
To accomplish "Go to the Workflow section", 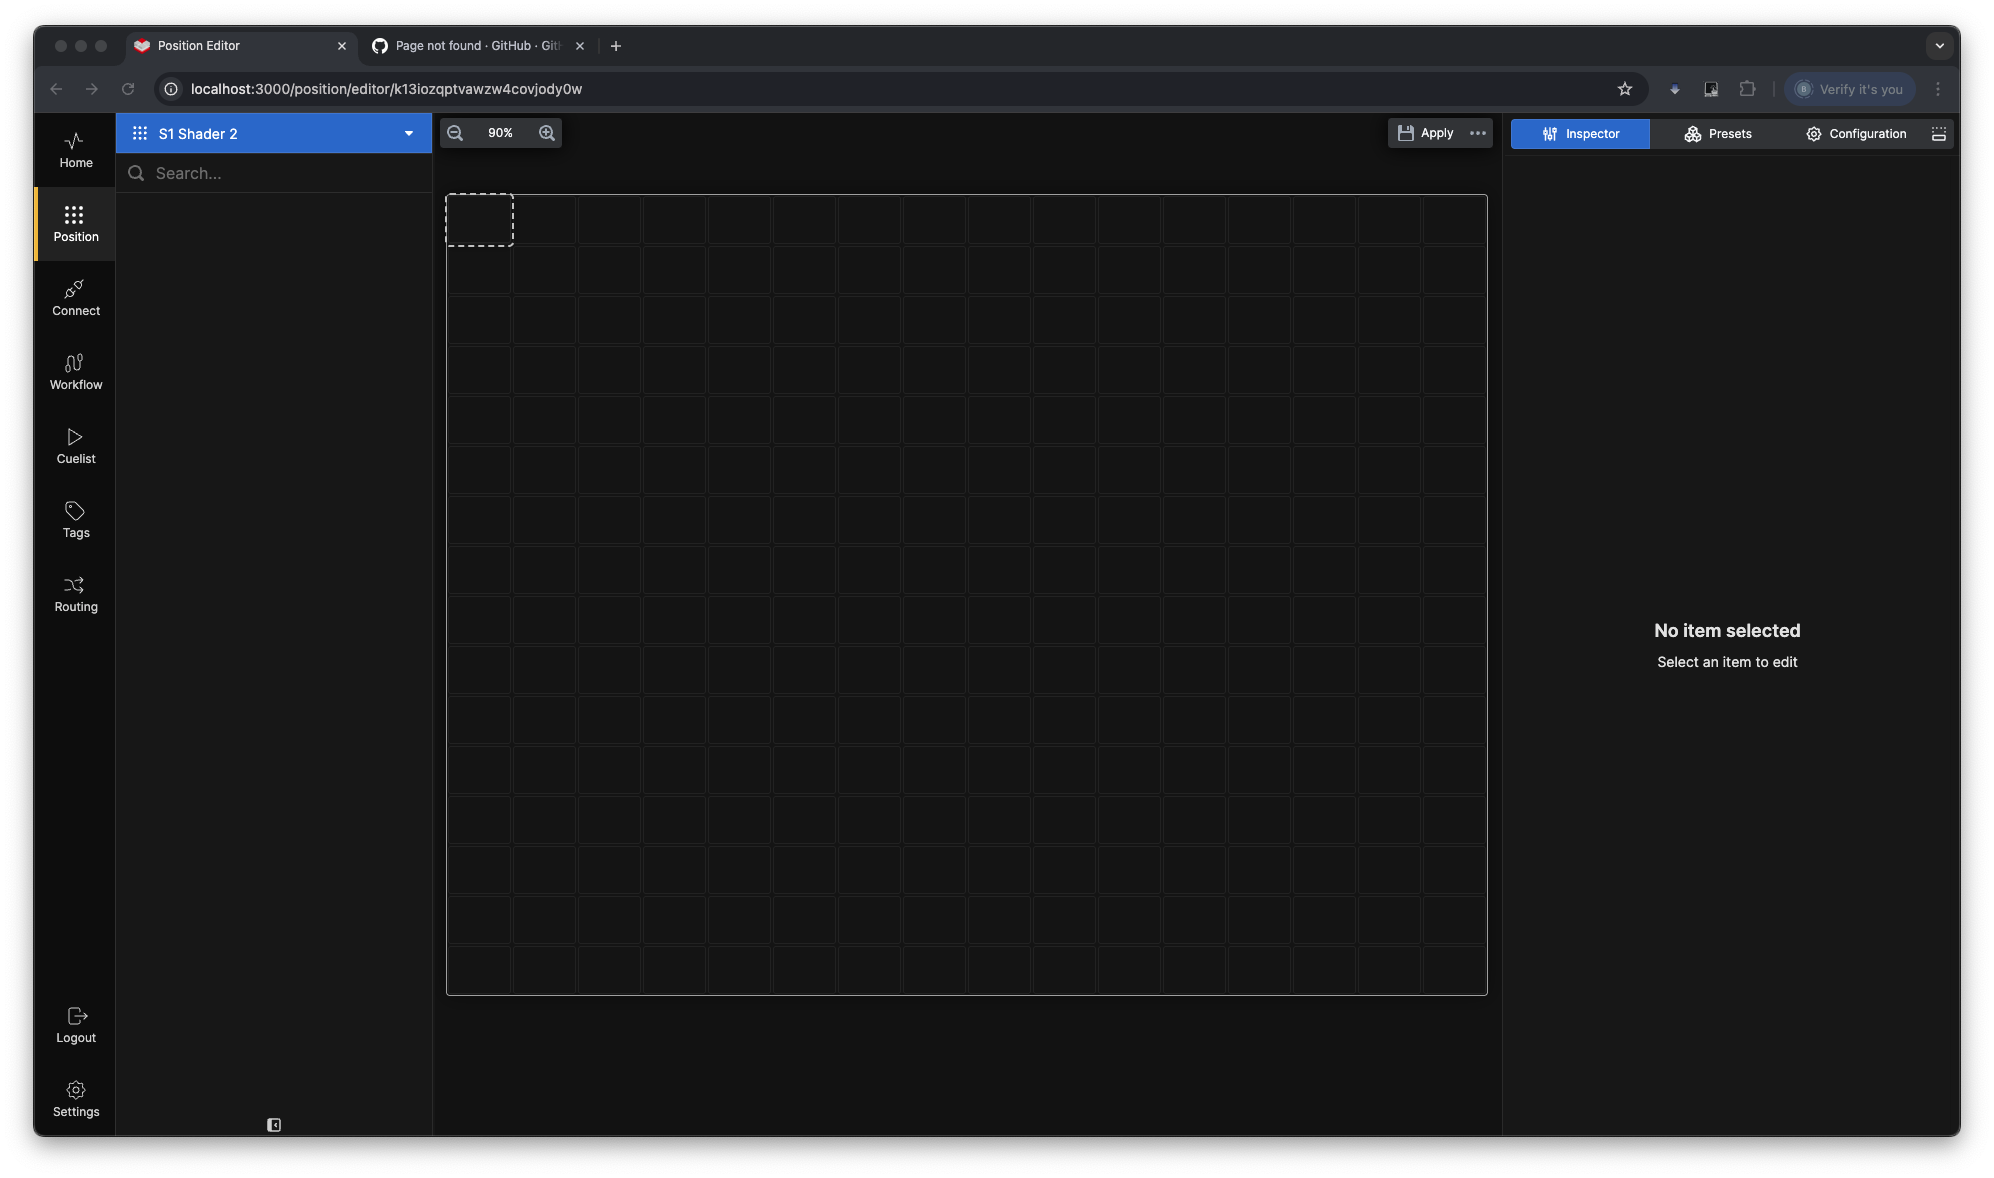I will [75, 372].
